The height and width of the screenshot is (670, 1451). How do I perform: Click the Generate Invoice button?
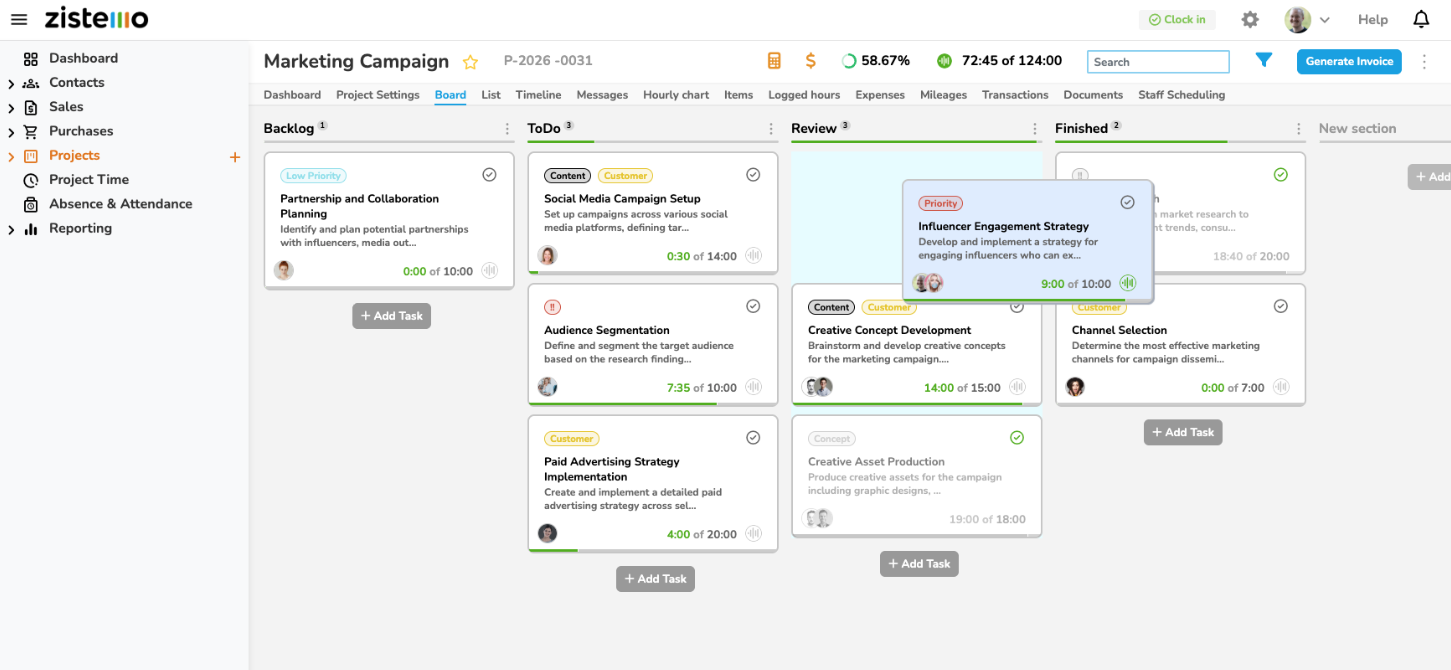point(1349,61)
